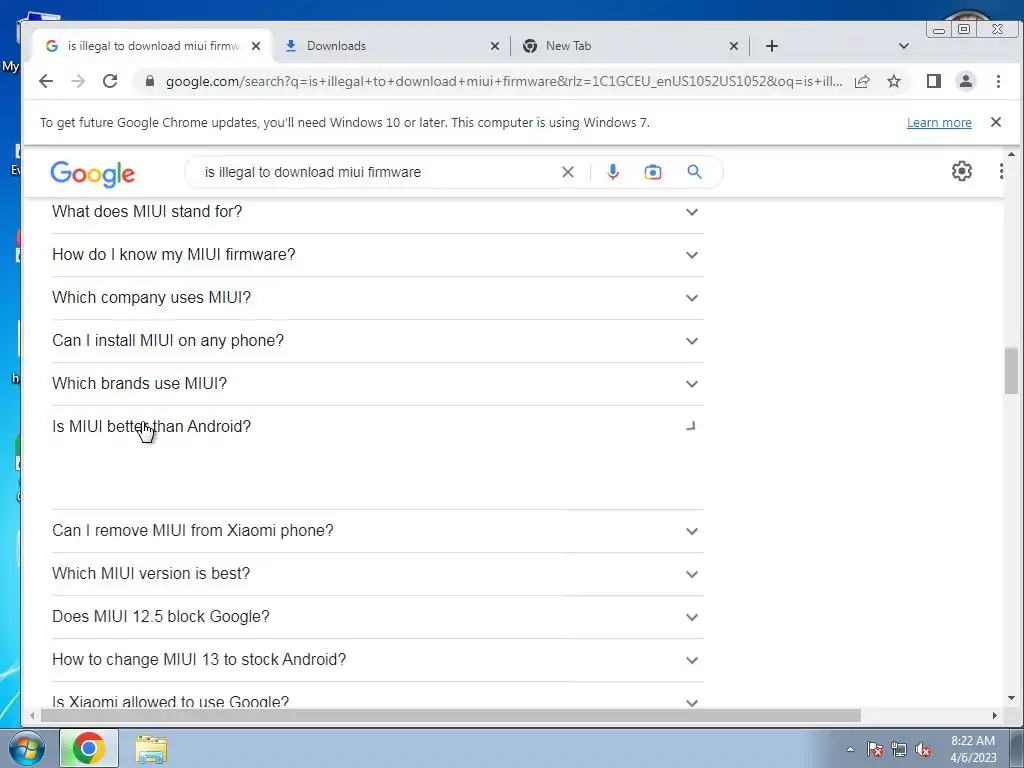This screenshot has height=768, width=1024.
Task: Click the Learn more link
Action: [x=939, y=123]
